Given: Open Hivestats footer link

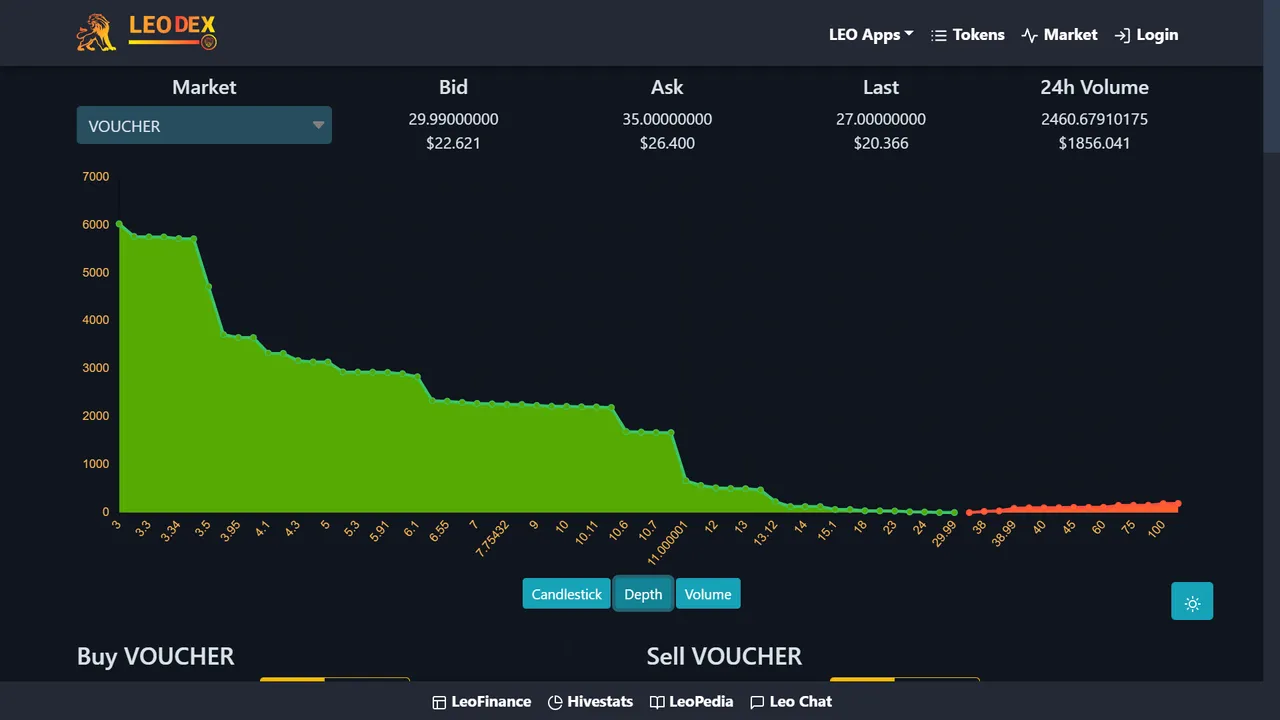Looking at the screenshot, I should point(590,702).
